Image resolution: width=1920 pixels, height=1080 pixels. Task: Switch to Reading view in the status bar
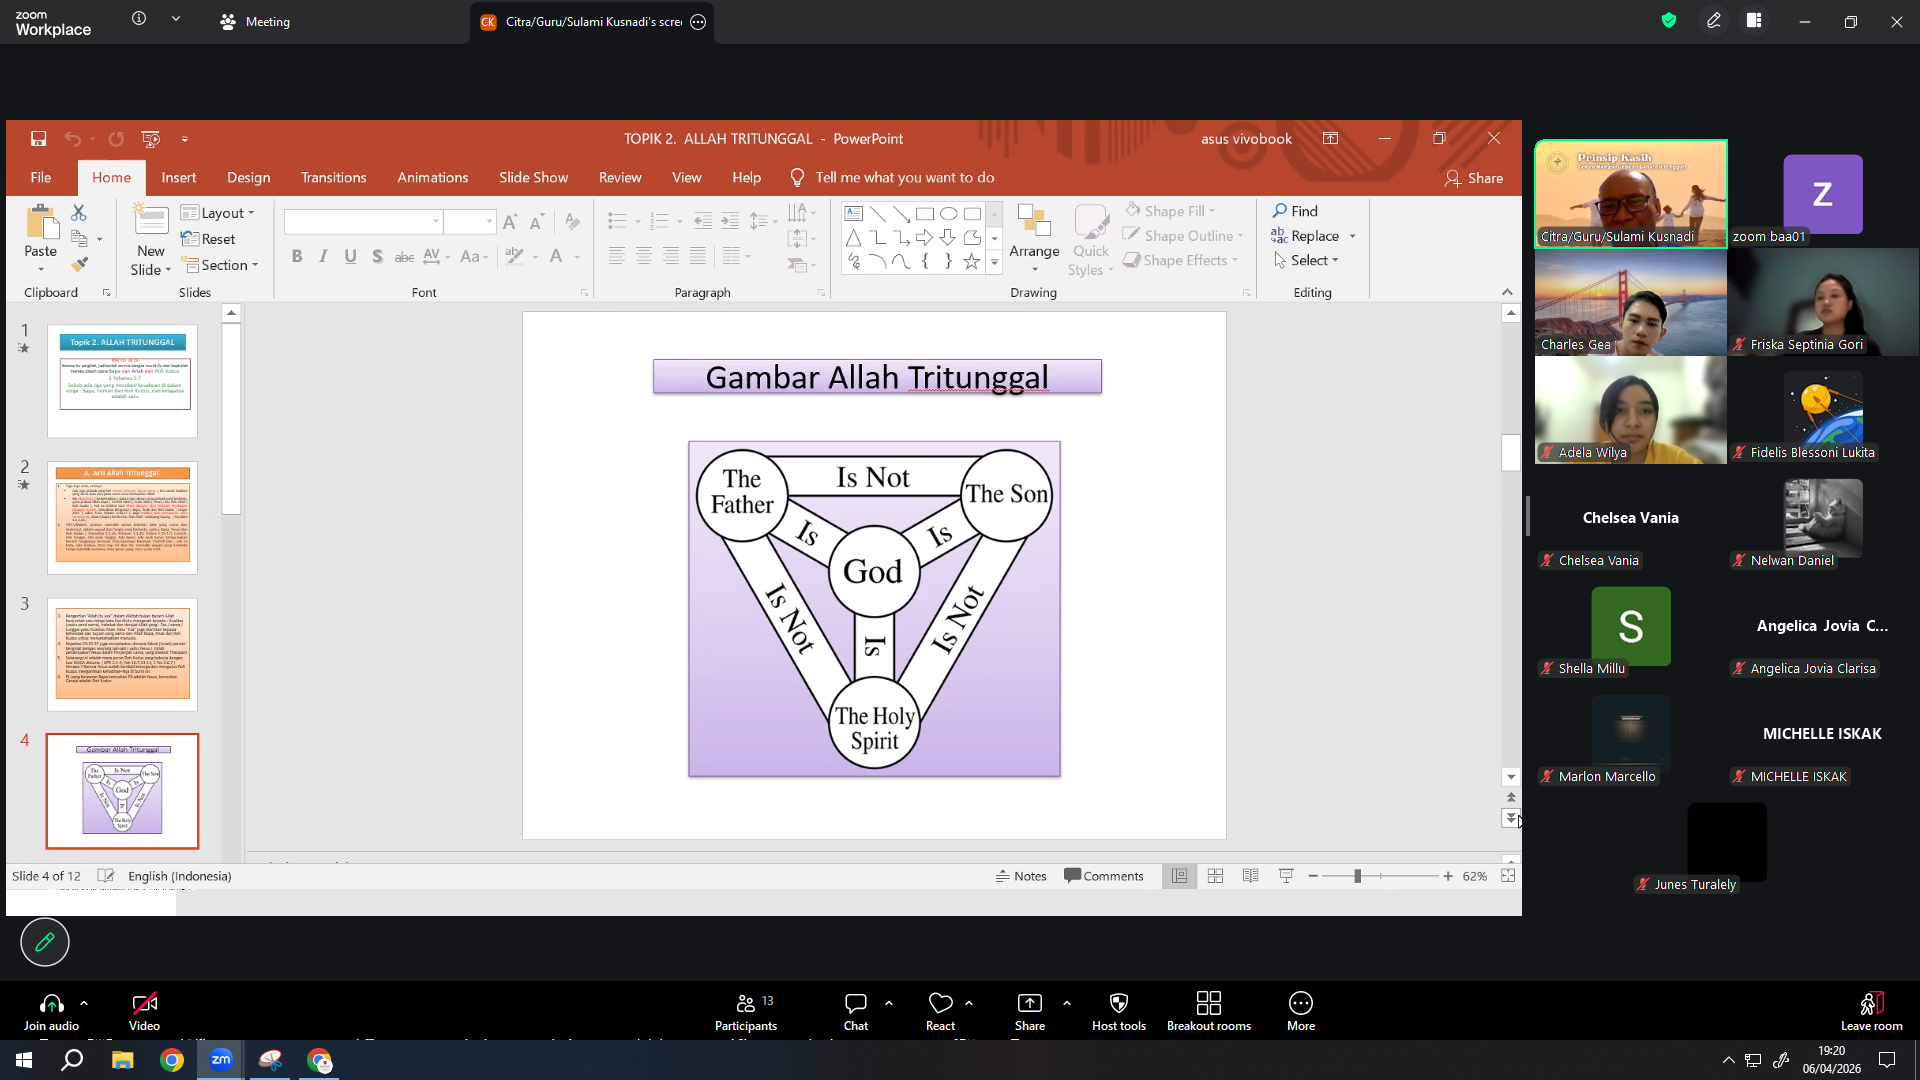[1250, 876]
